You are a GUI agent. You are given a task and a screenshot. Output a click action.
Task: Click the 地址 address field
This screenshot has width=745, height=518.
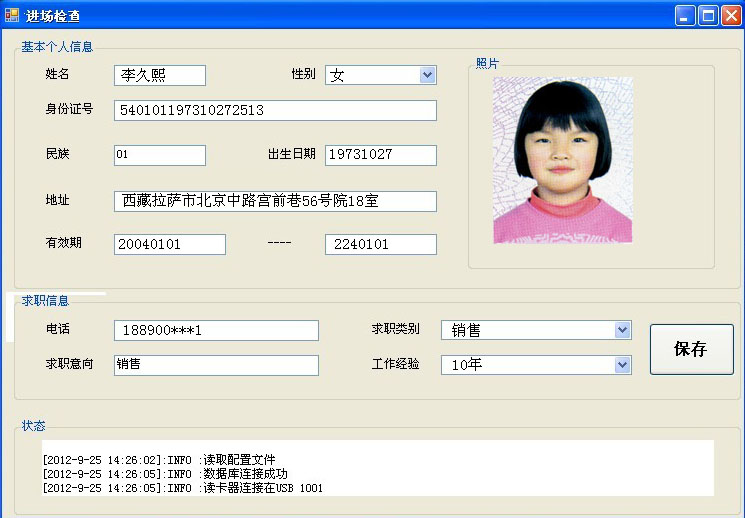point(275,201)
